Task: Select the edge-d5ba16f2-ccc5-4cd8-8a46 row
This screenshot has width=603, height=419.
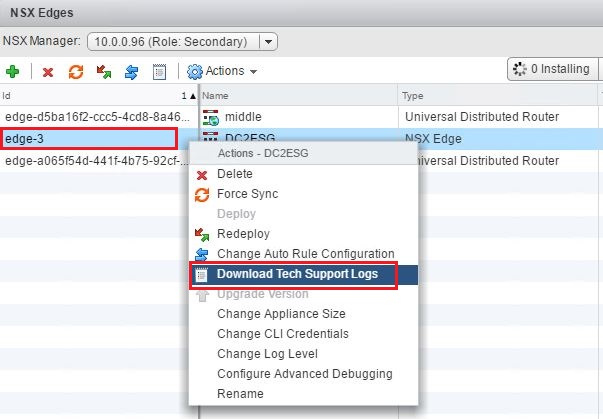Action: (98, 117)
